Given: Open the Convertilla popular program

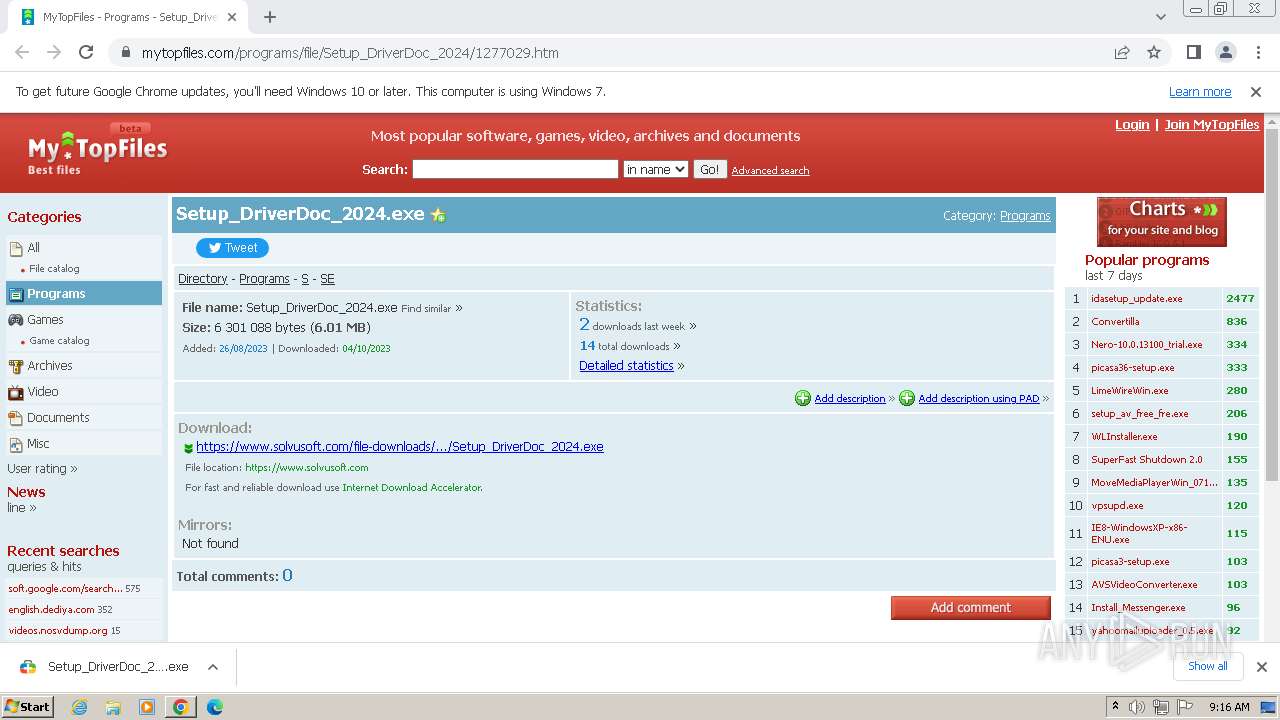Looking at the screenshot, I should pyautogui.click(x=1115, y=322).
